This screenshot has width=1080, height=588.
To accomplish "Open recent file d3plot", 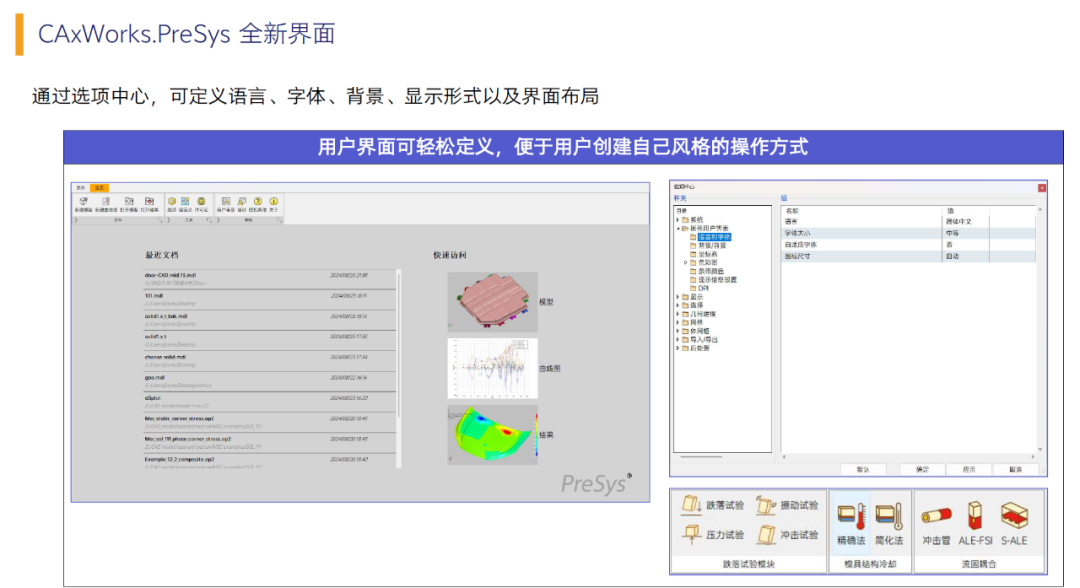I will [270, 402].
